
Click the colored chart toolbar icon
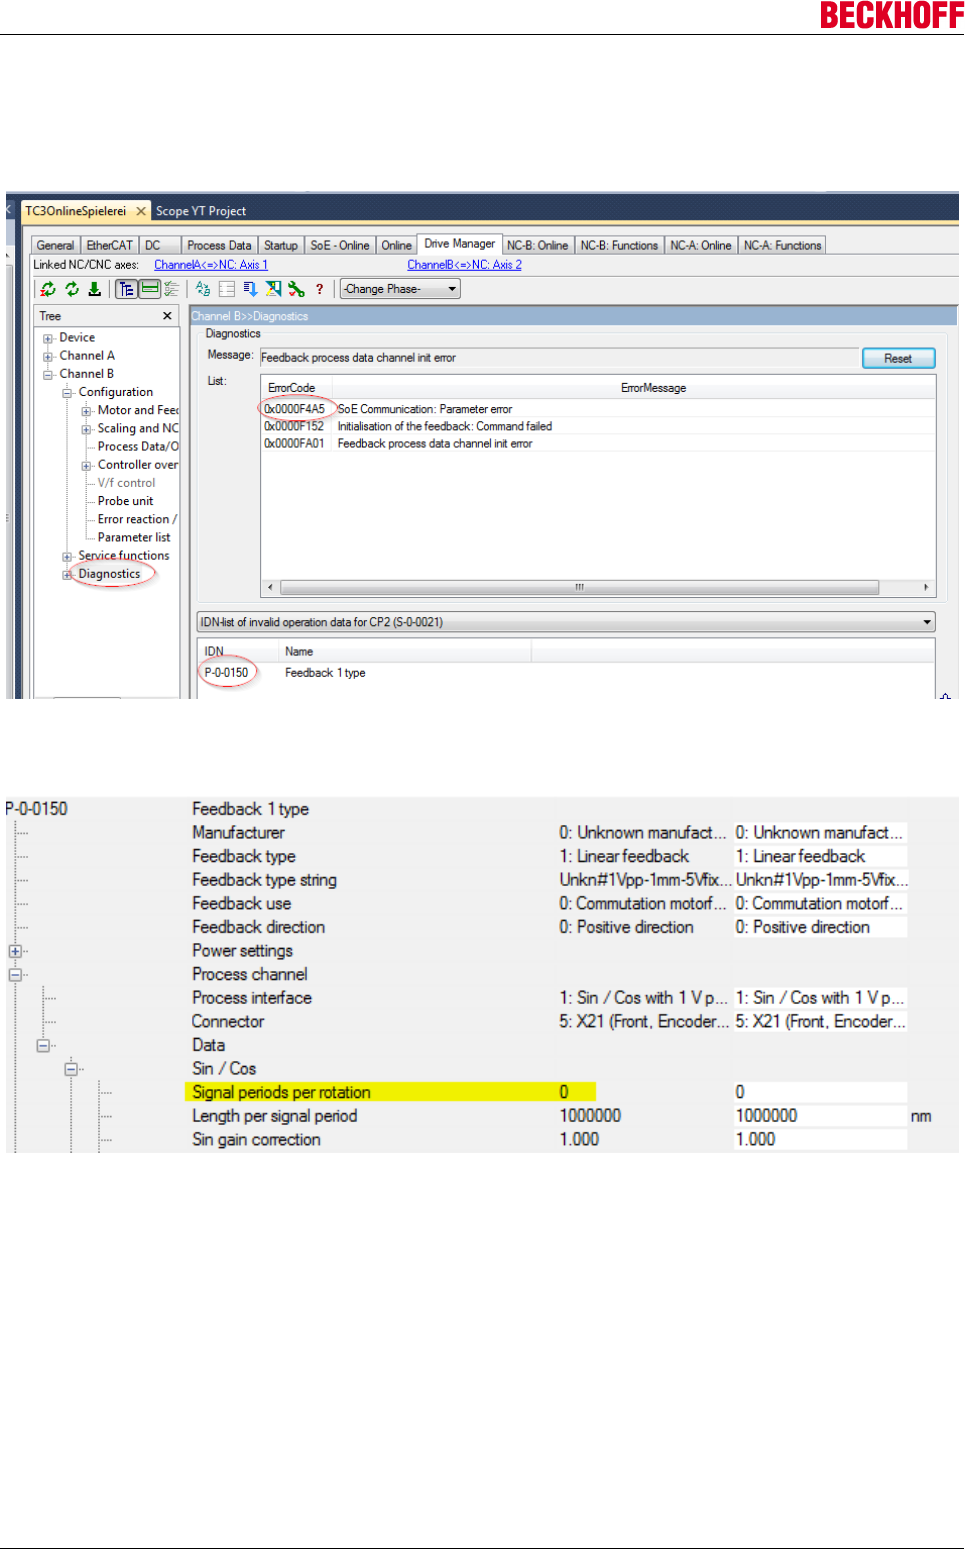(273, 289)
